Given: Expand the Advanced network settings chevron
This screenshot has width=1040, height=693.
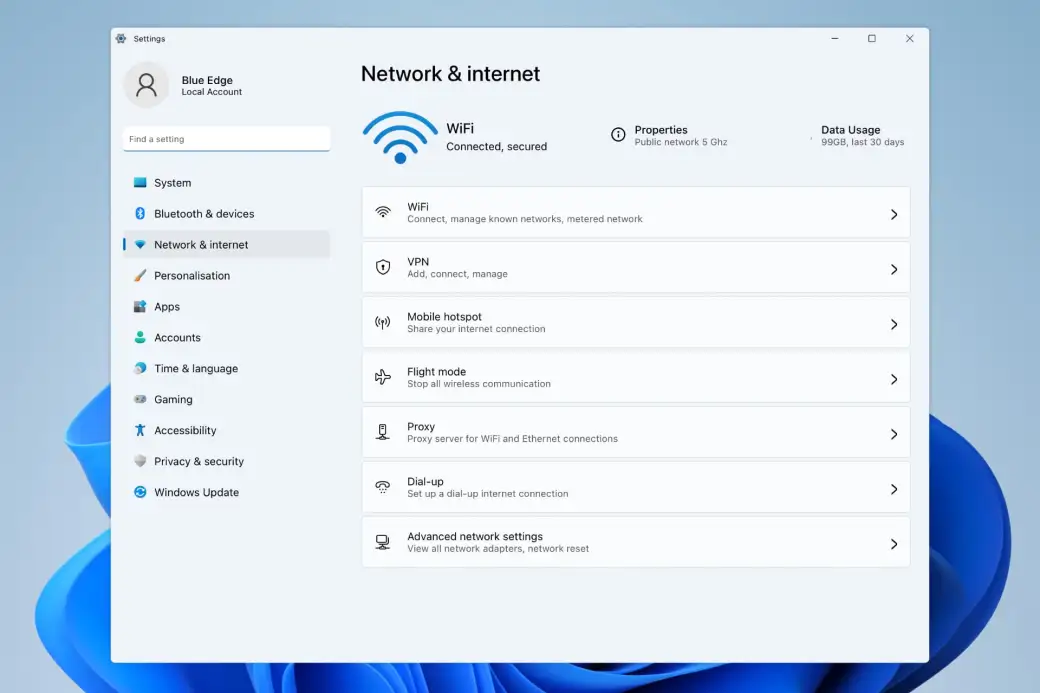Looking at the screenshot, I should pos(894,544).
